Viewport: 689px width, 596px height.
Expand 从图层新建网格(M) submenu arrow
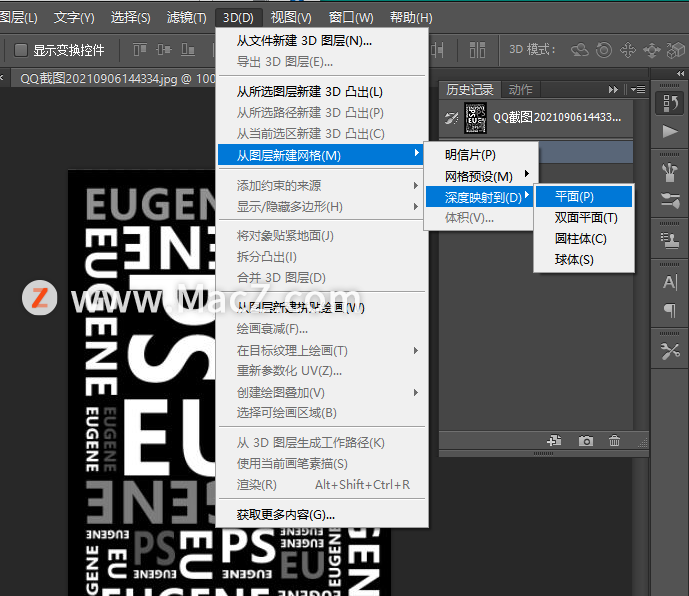(x=416, y=153)
